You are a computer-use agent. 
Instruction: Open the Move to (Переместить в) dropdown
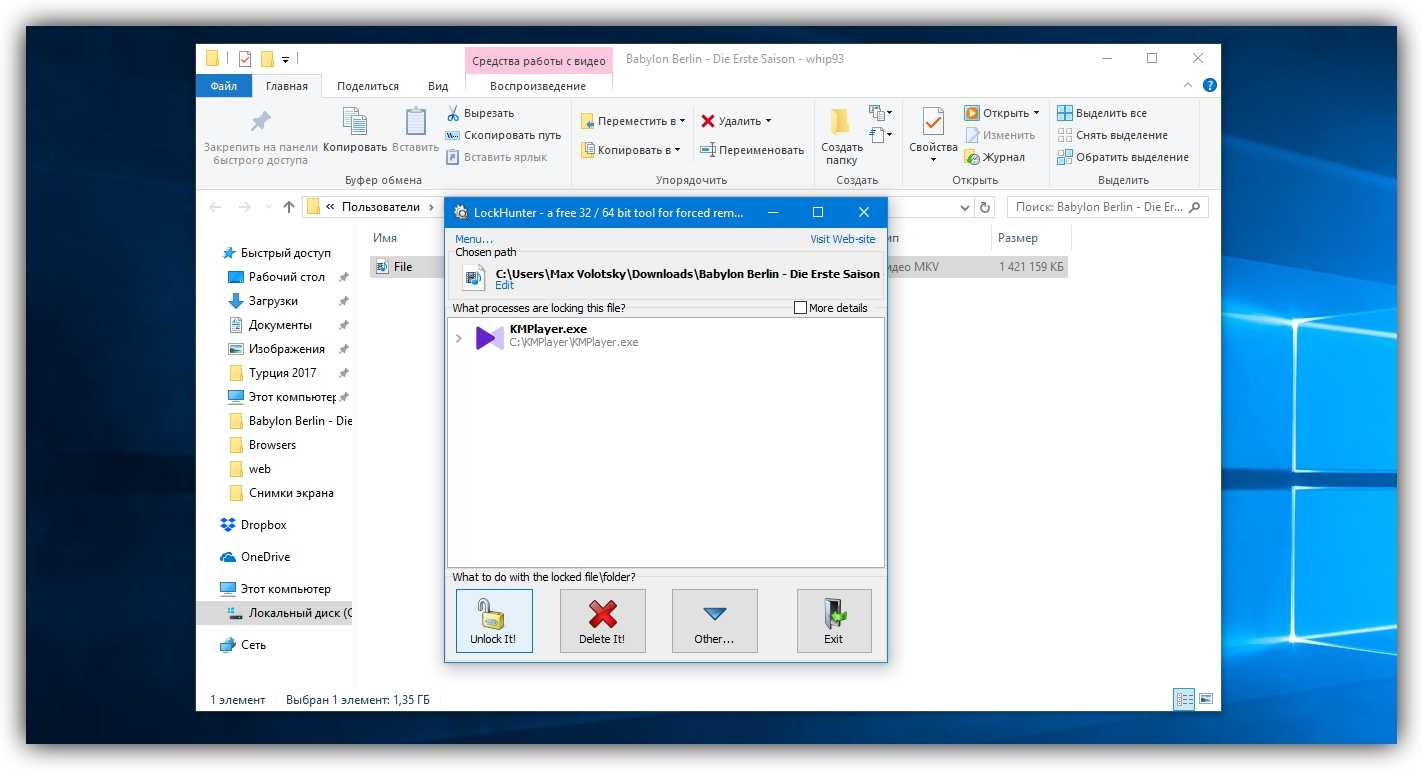[633, 121]
